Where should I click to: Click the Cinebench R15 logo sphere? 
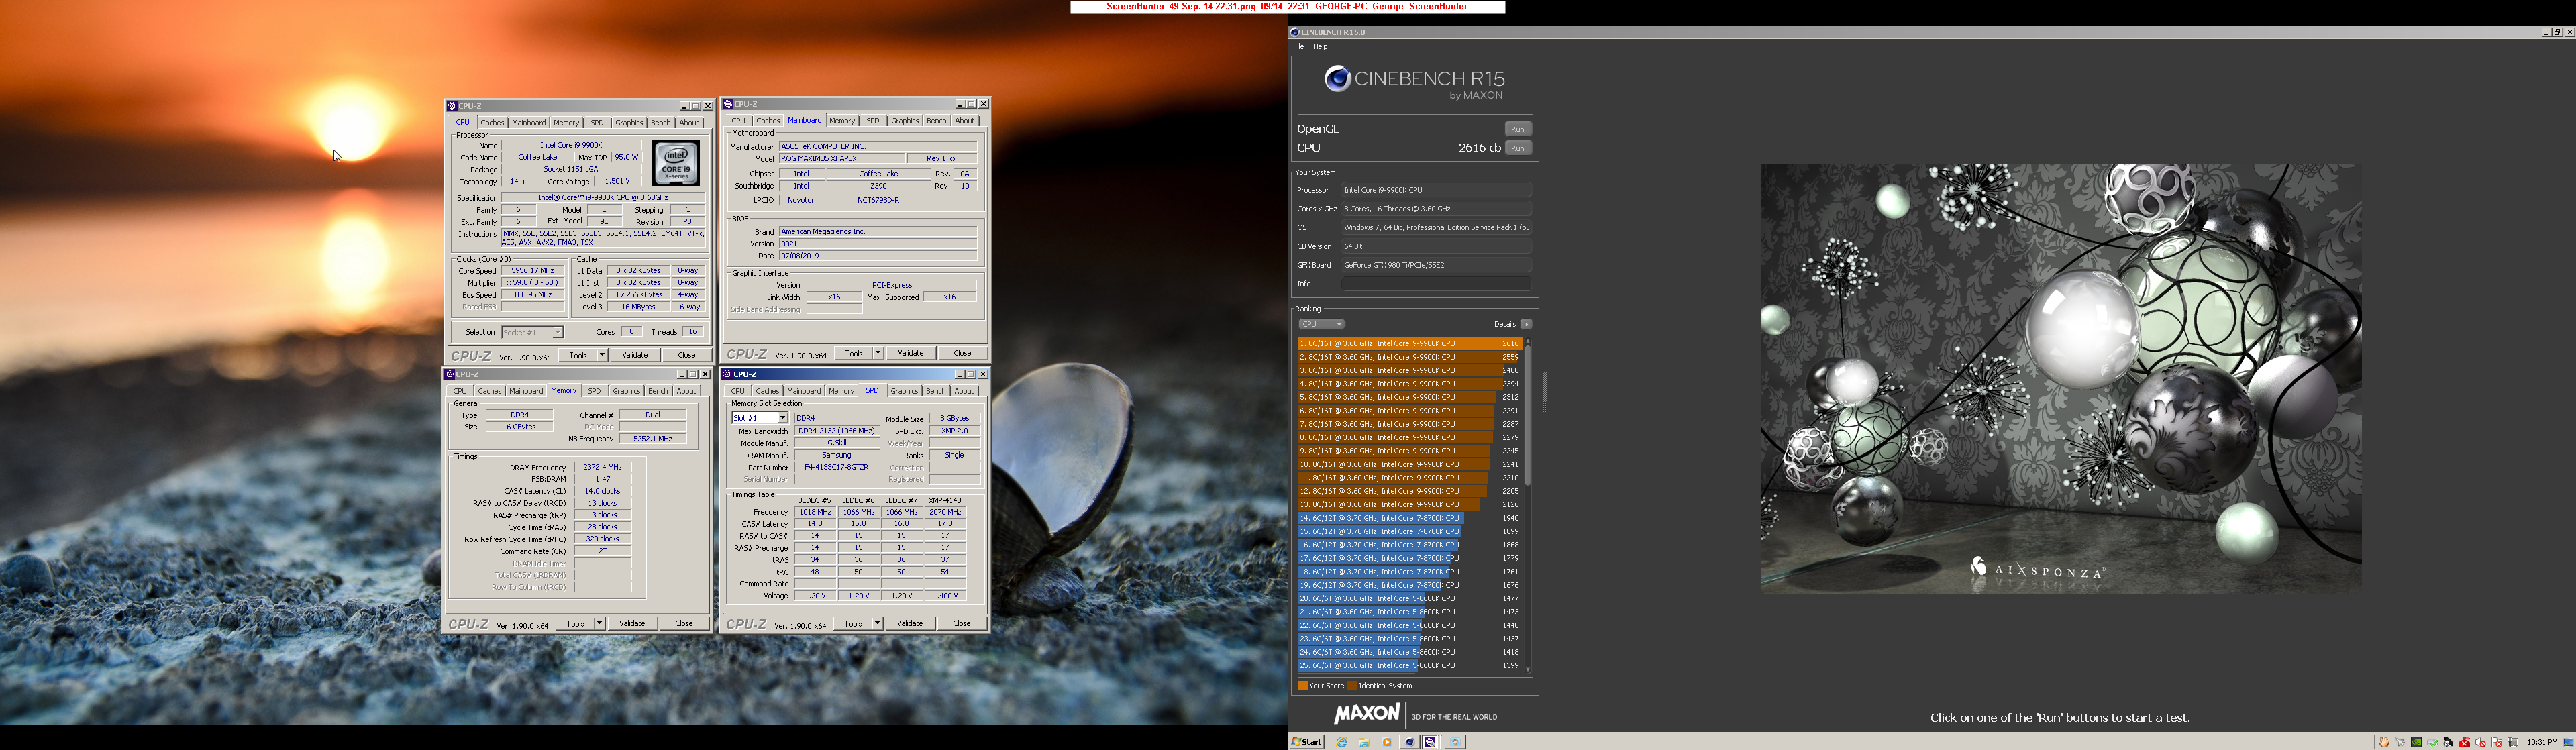(x=1338, y=78)
